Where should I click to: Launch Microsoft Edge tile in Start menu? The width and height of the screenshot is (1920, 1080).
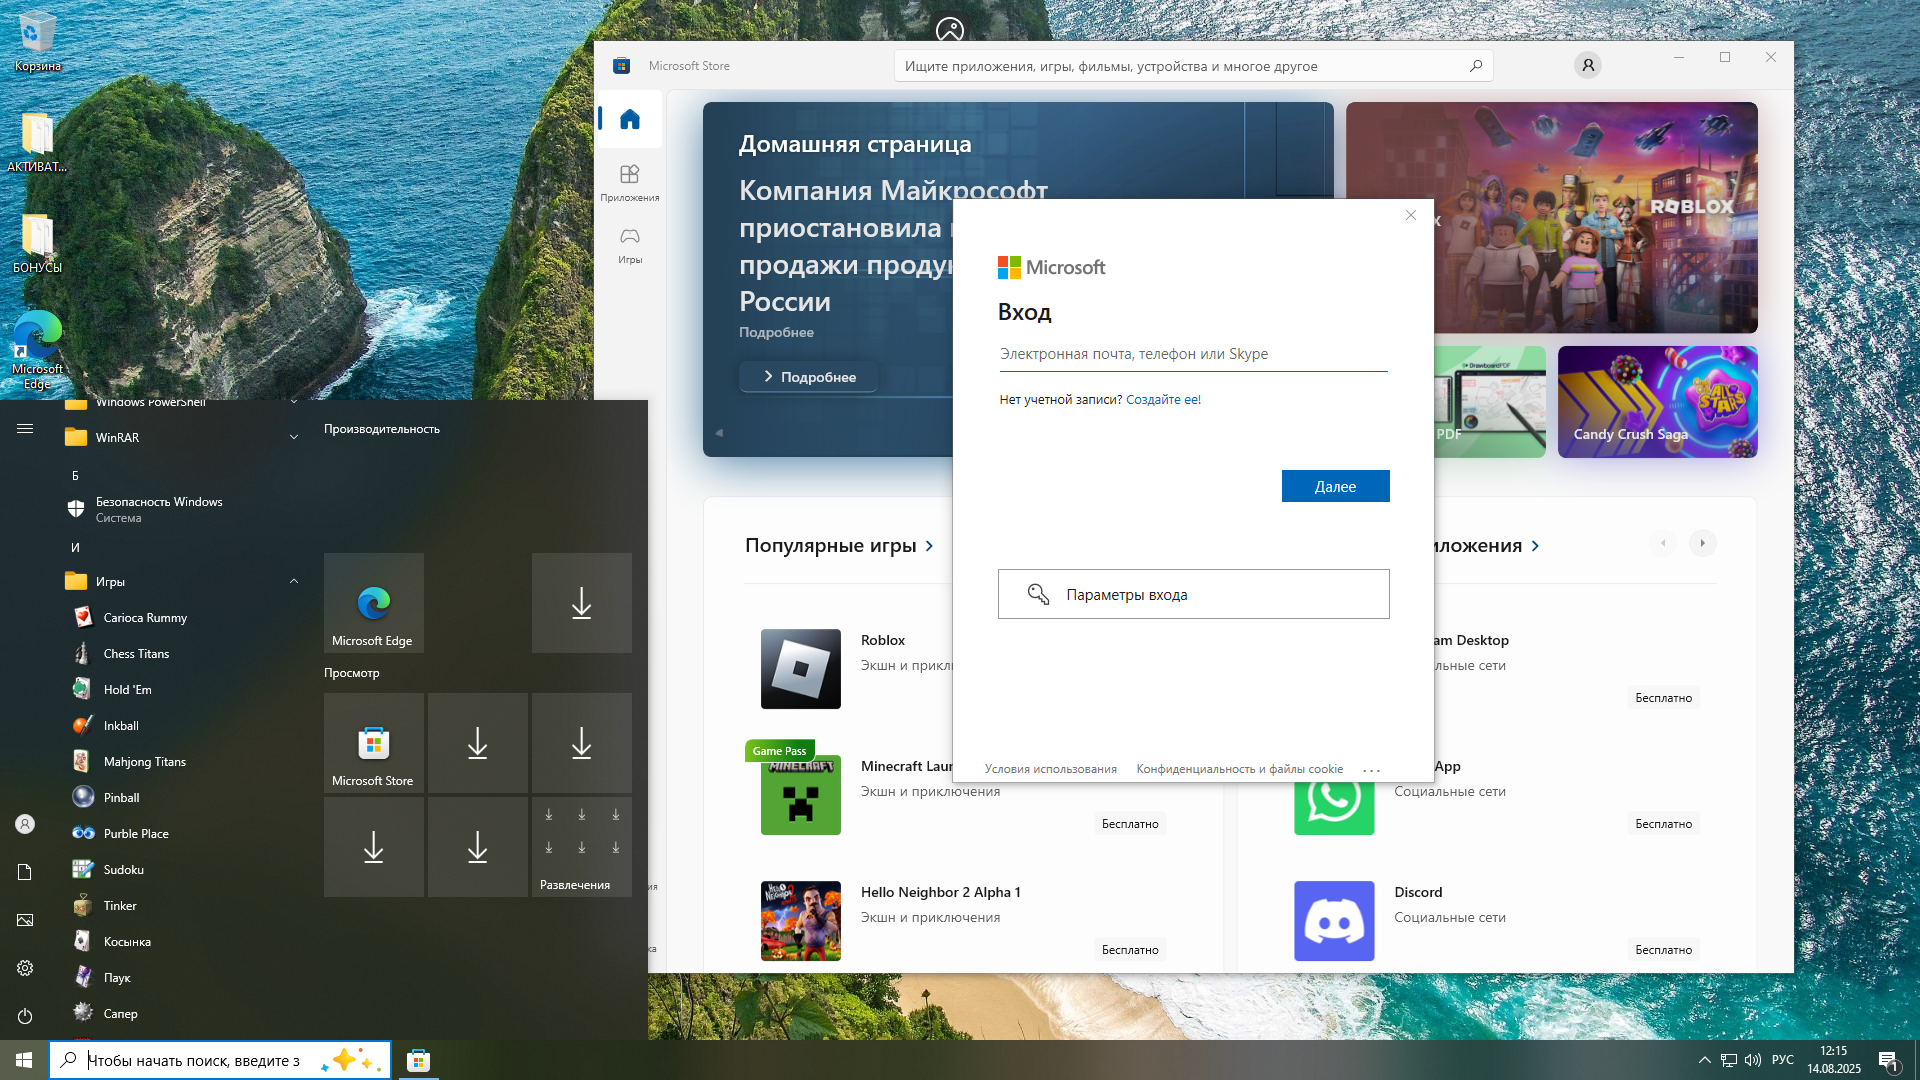pyautogui.click(x=373, y=603)
